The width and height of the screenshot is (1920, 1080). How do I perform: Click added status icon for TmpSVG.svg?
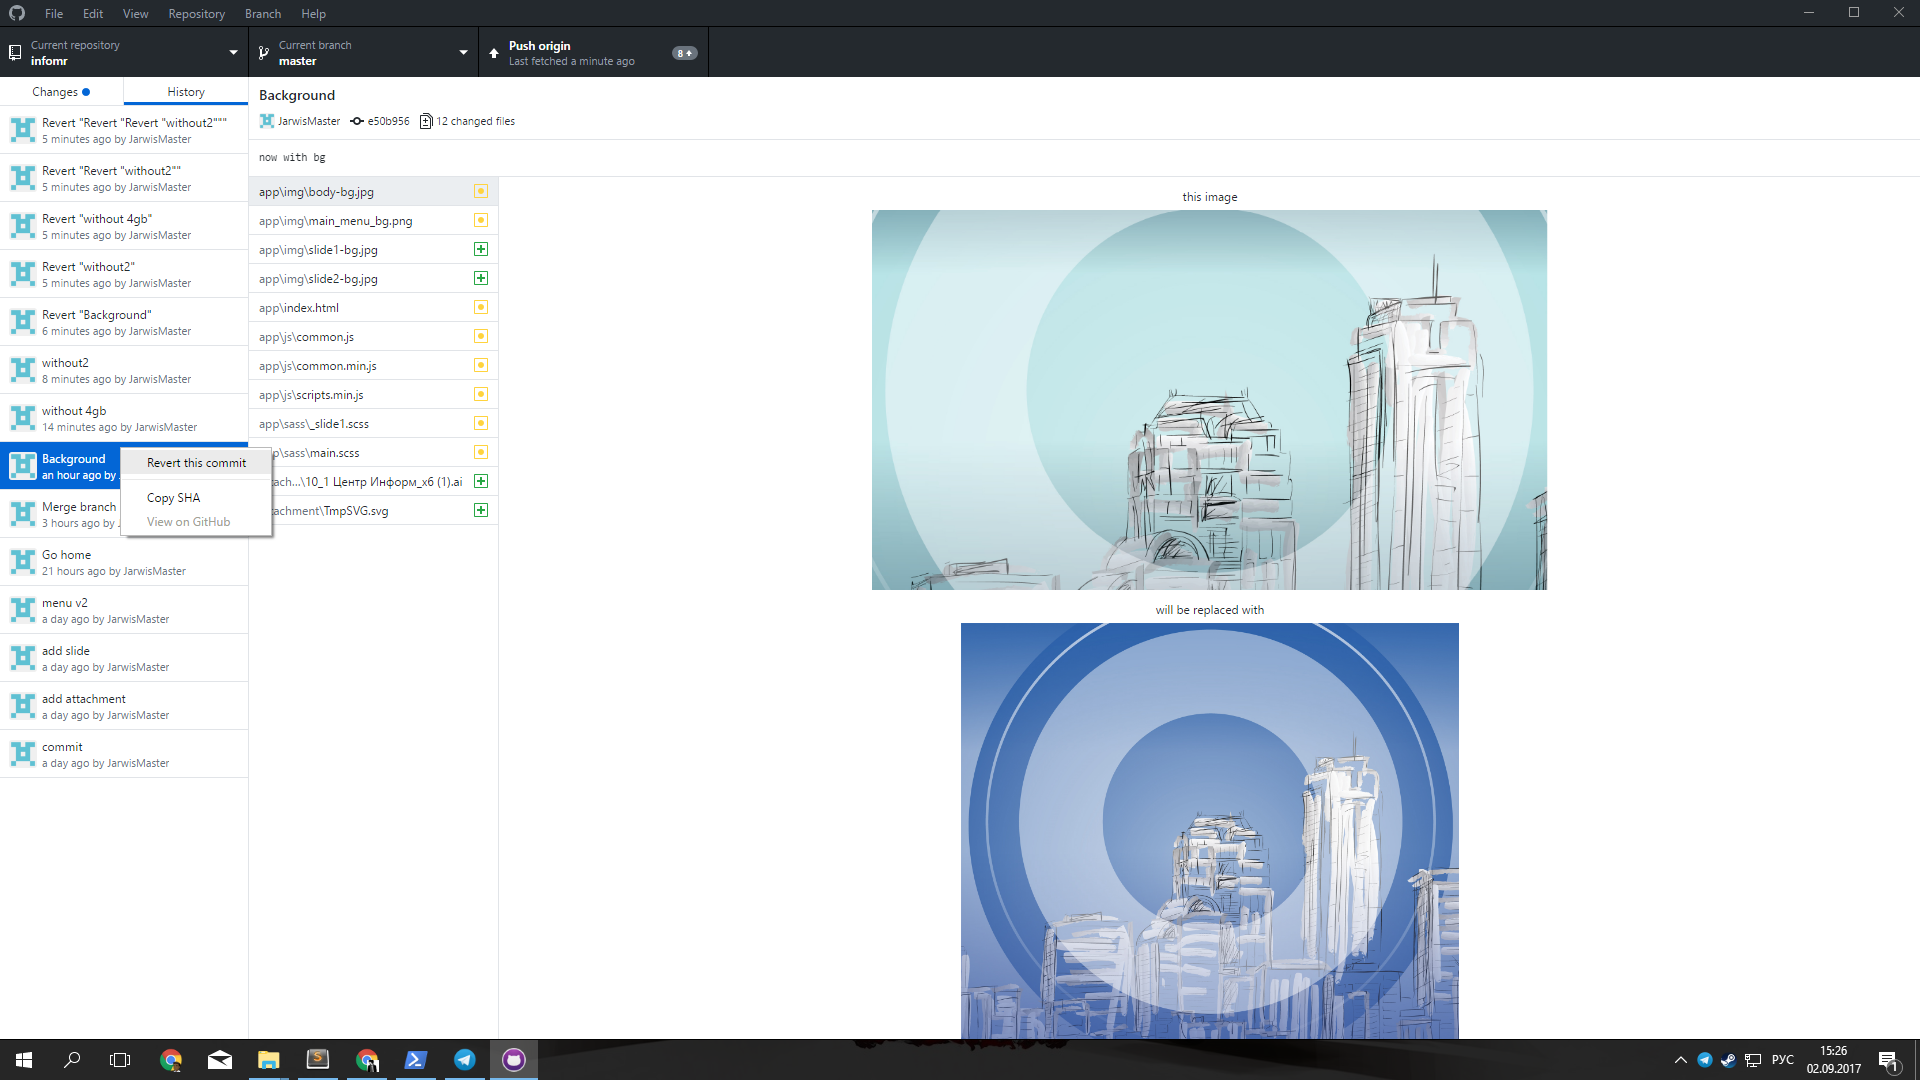click(481, 510)
